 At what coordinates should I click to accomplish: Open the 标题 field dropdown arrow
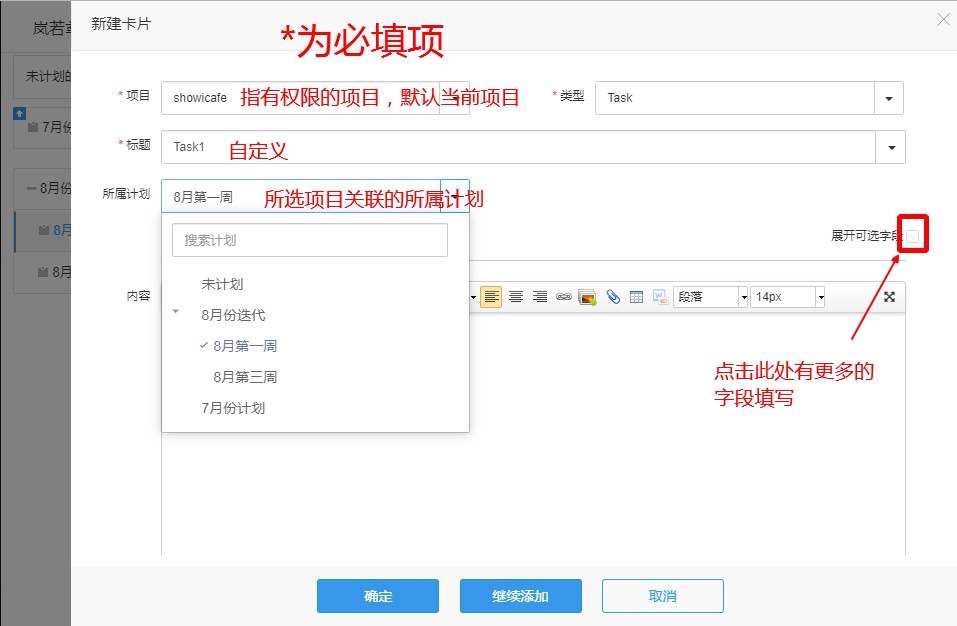click(891, 147)
